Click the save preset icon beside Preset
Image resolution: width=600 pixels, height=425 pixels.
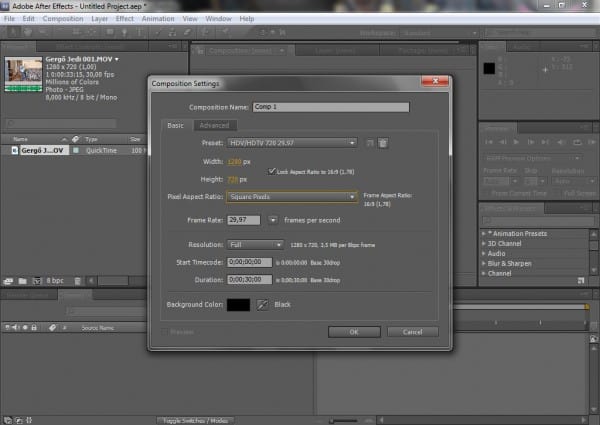371,143
